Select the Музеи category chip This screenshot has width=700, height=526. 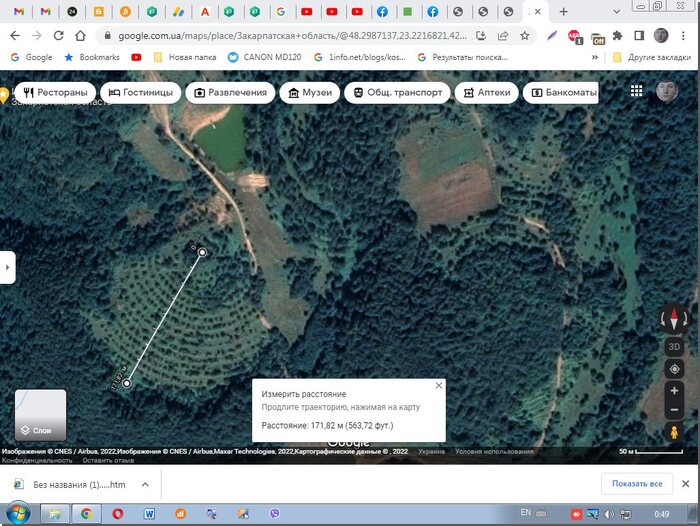[309, 93]
